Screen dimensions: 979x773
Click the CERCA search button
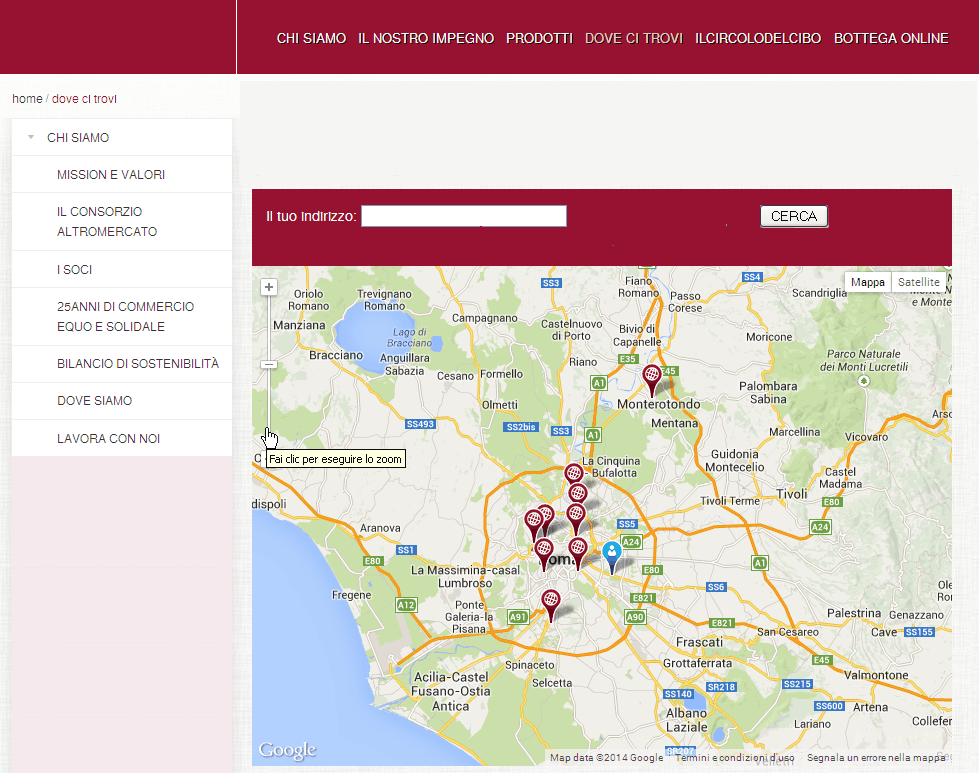[x=794, y=216]
